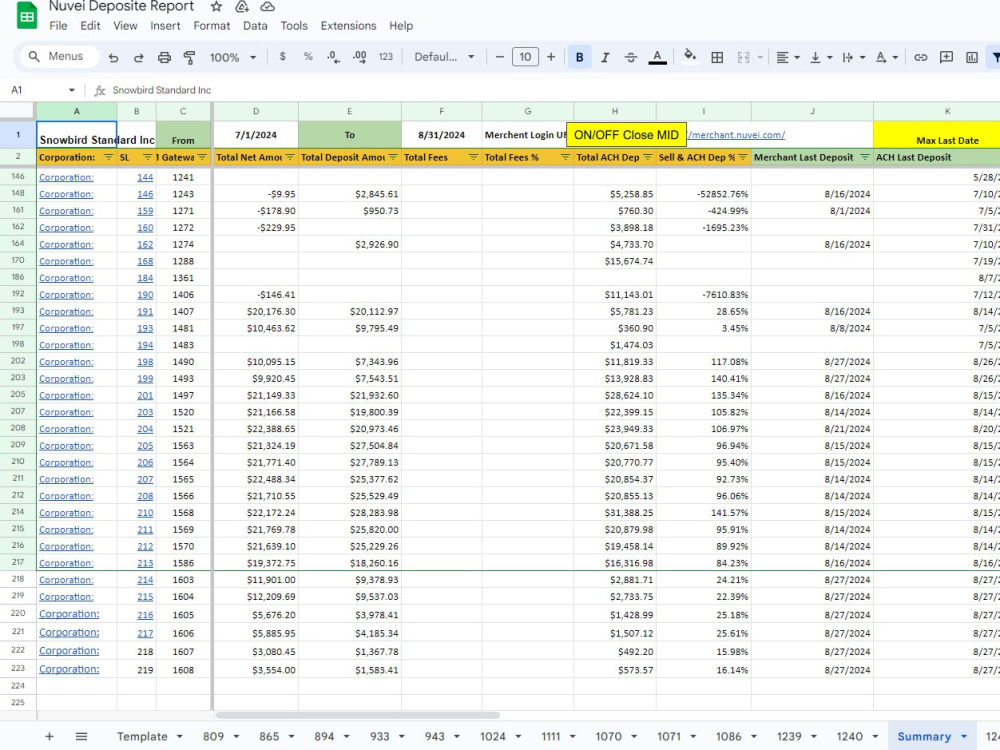The width and height of the screenshot is (1000, 750).
Task: Open the File menu
Action: (58, 26)
